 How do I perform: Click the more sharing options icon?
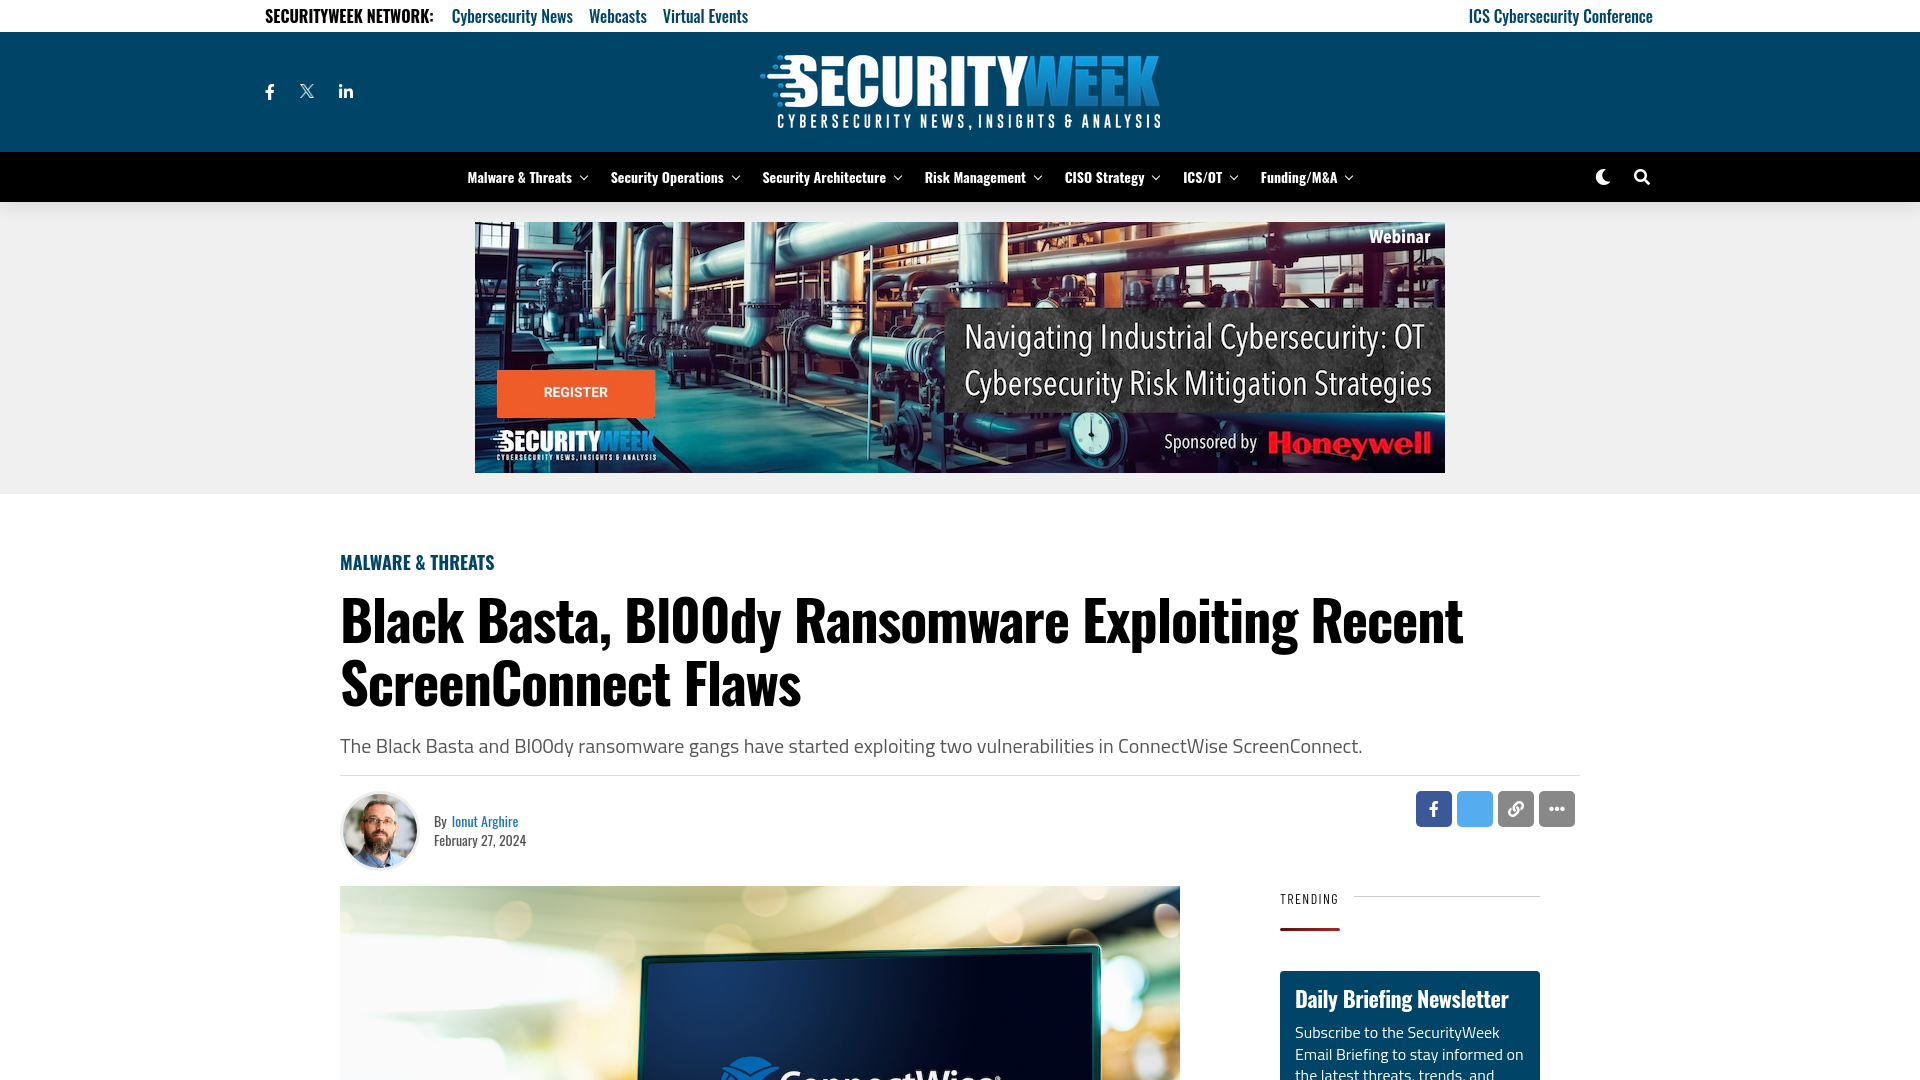pos(1556,808)
